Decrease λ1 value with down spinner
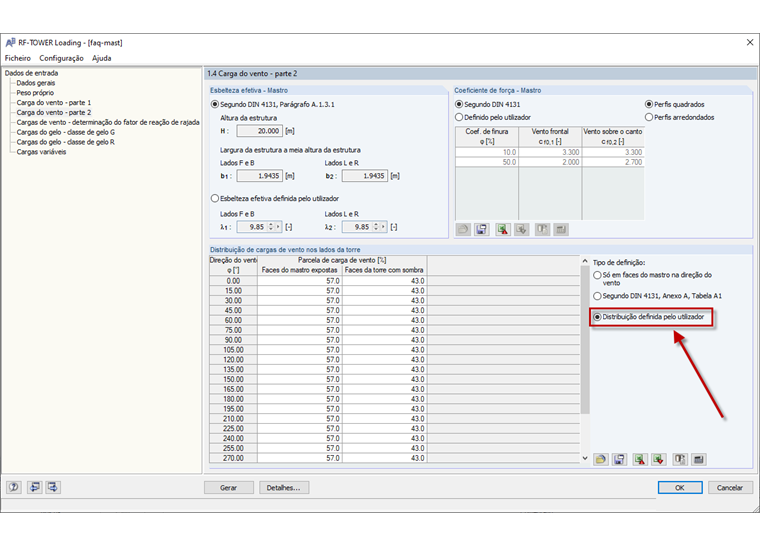The height and width of the screenshot is (546, 760). [271, 229]
